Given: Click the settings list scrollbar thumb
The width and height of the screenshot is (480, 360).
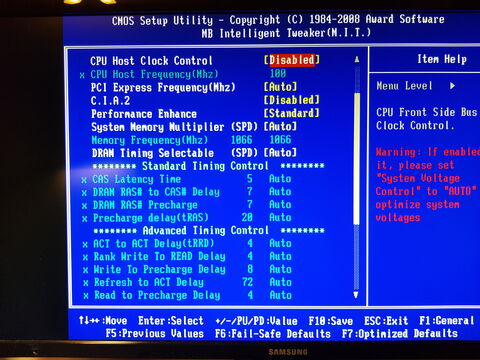Looking at the screenshot, I should pos(357,159).
